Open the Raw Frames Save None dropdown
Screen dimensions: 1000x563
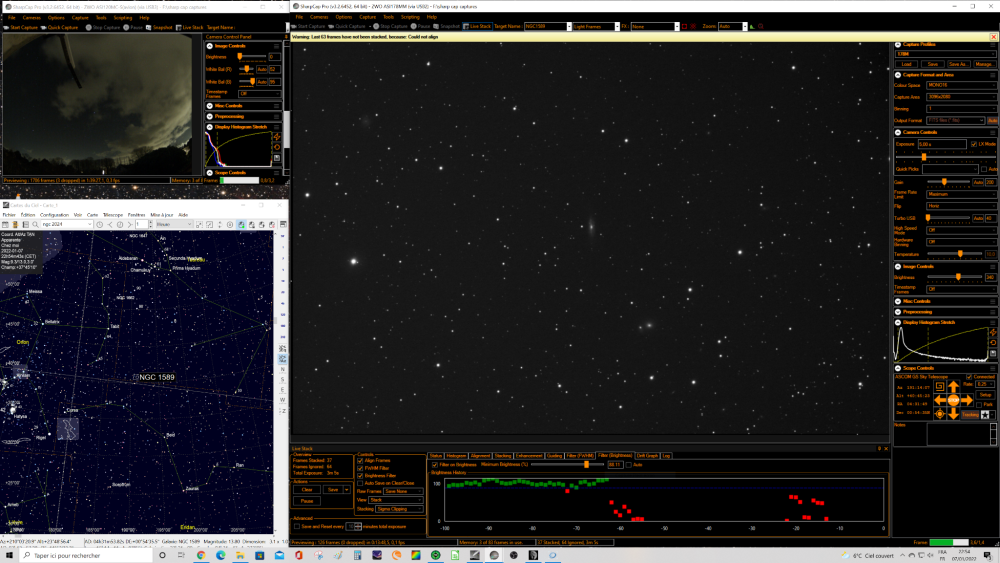click(x=403, y=492)
